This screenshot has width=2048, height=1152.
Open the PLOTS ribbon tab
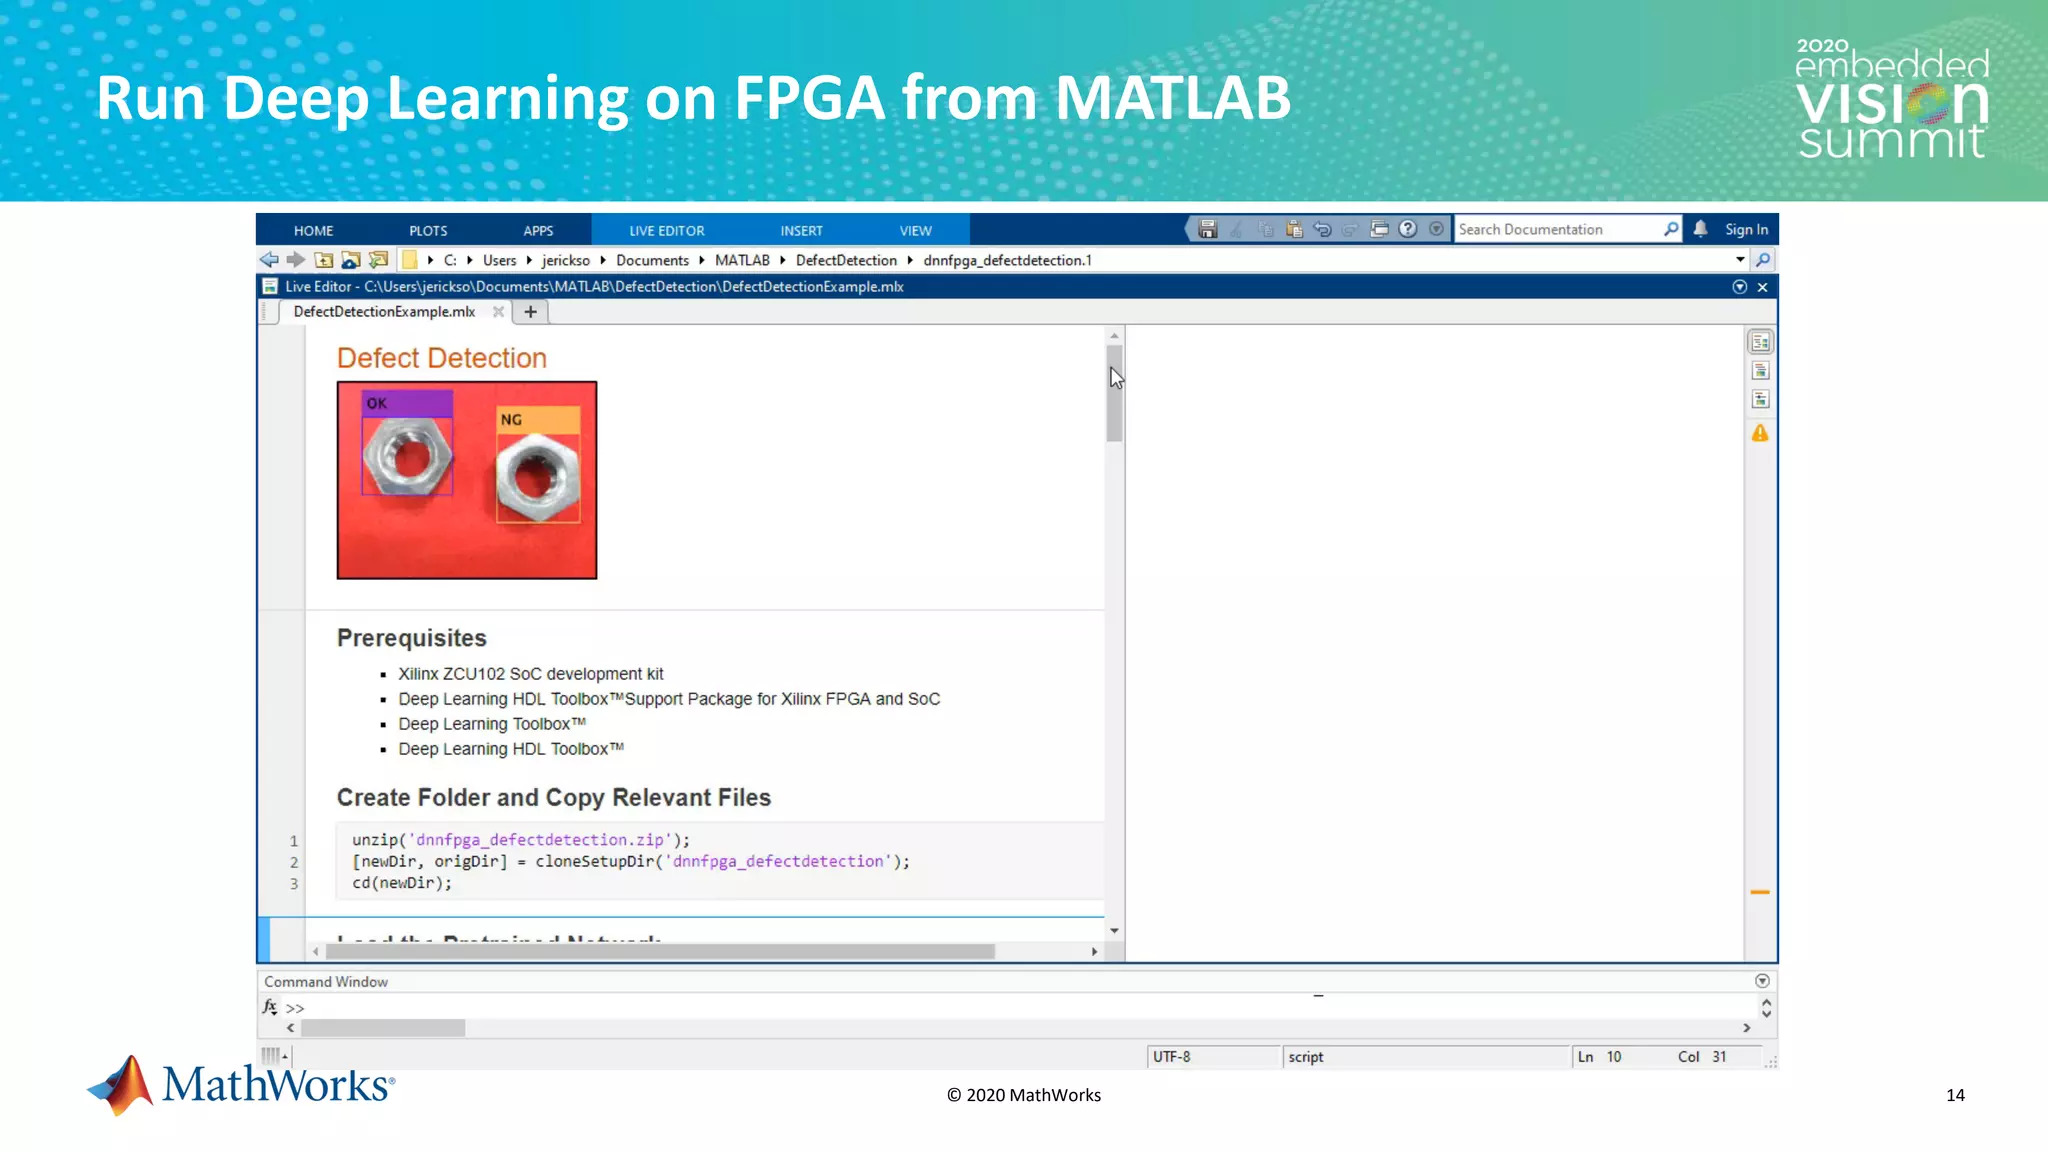pos(428,230)
